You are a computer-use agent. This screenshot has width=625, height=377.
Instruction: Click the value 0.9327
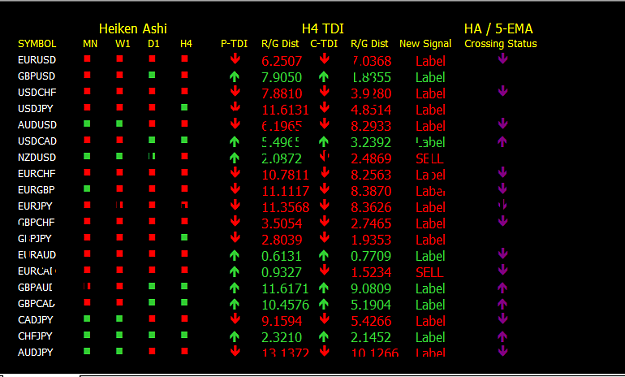click(281, 273)
